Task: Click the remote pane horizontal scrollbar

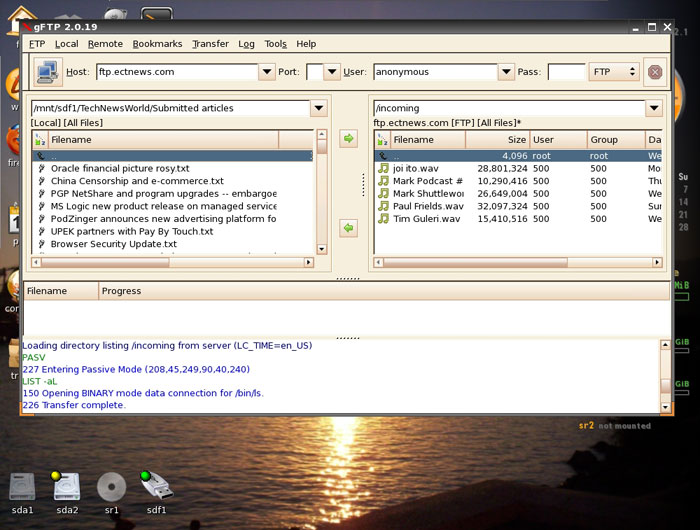Action: (x=518, y=263)
